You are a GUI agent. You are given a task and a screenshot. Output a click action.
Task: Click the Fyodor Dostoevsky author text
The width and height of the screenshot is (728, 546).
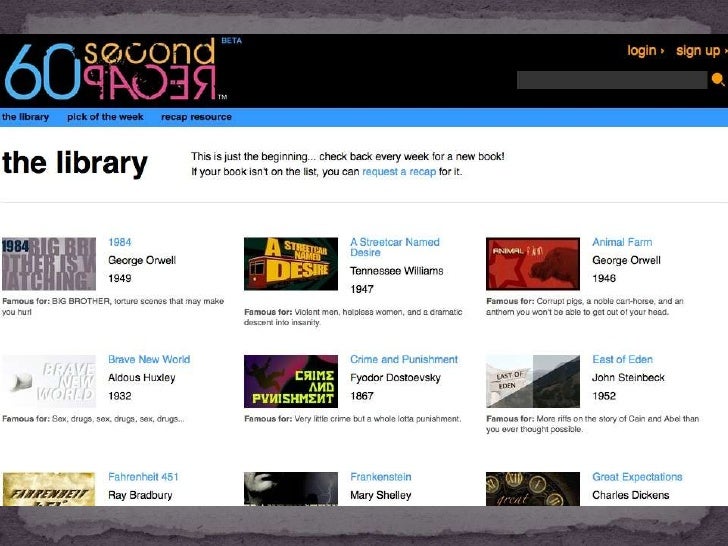tap(395, 378)
